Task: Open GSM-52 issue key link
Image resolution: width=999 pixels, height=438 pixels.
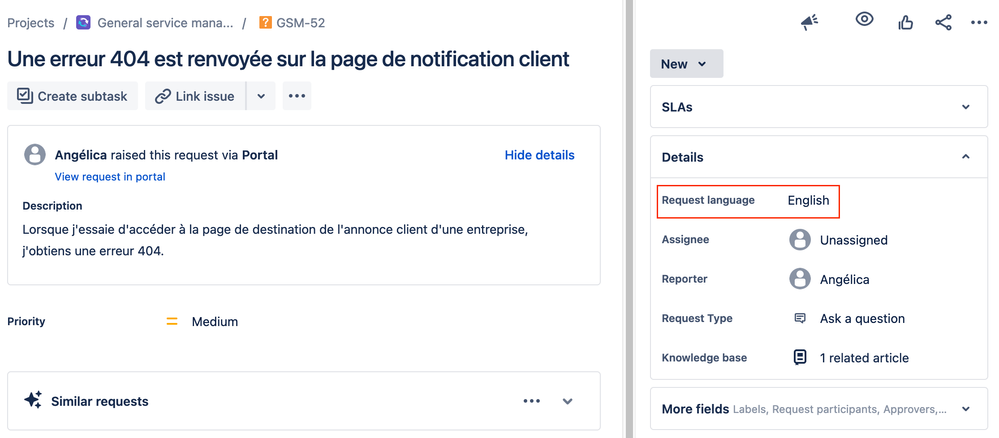Action: (x=301, y=23)
